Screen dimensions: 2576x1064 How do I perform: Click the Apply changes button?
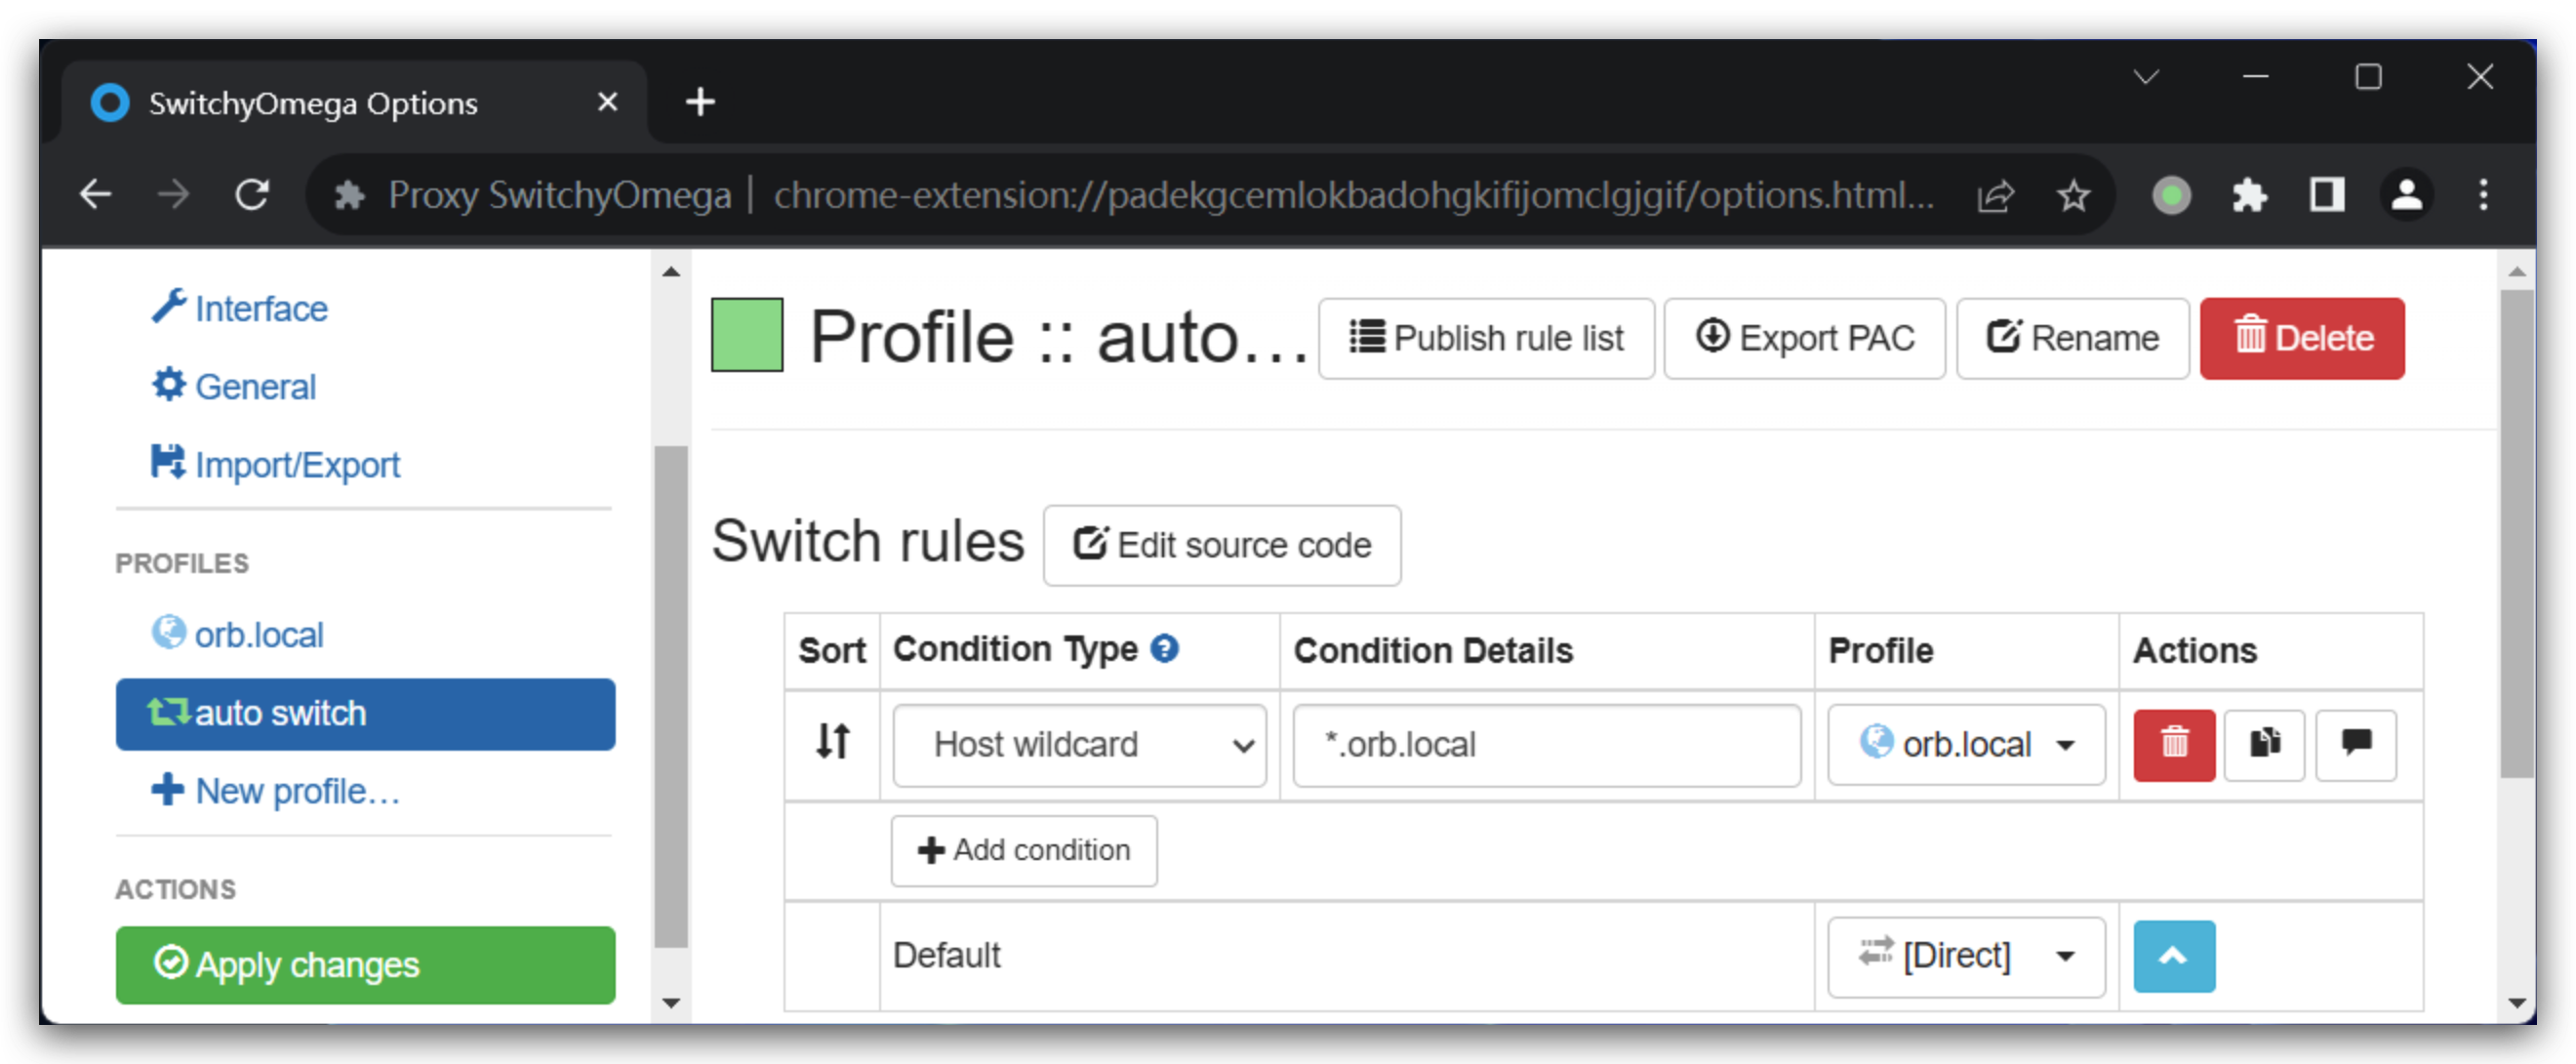(x=365, y=965)
